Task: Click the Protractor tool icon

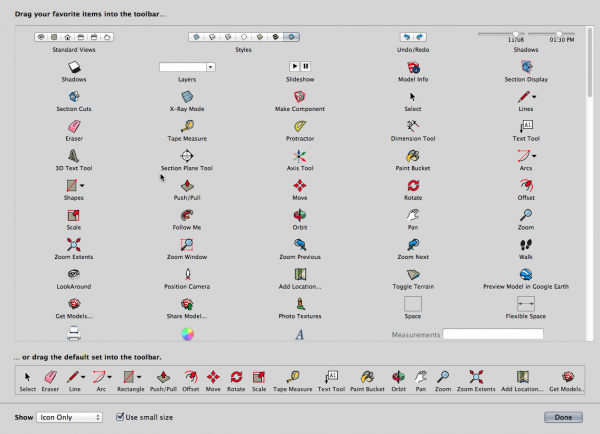Action: 300,126
